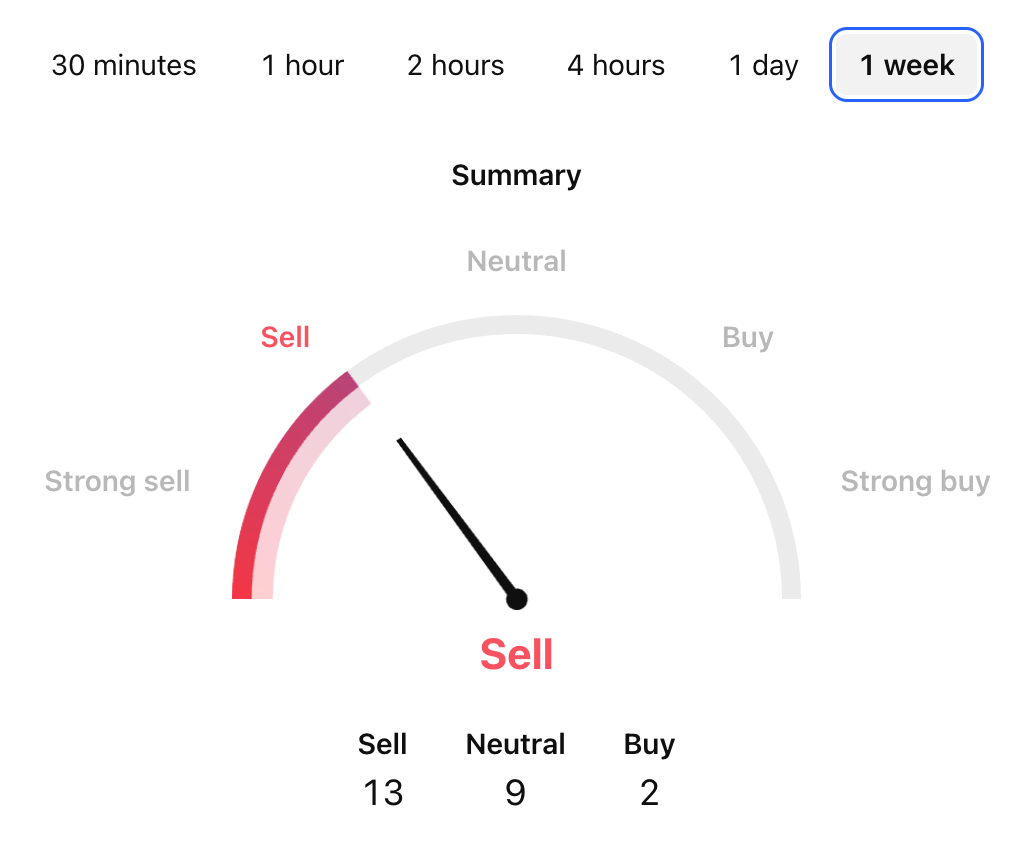Select the 1 day timeframe
This screenshot has height=844, width=1014.
pyautogui.click(x=763, y=66)
